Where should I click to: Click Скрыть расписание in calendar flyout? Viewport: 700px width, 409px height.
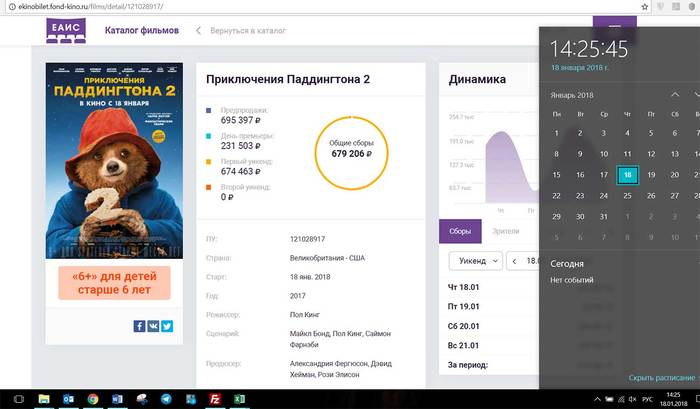(x=661, y=378)
